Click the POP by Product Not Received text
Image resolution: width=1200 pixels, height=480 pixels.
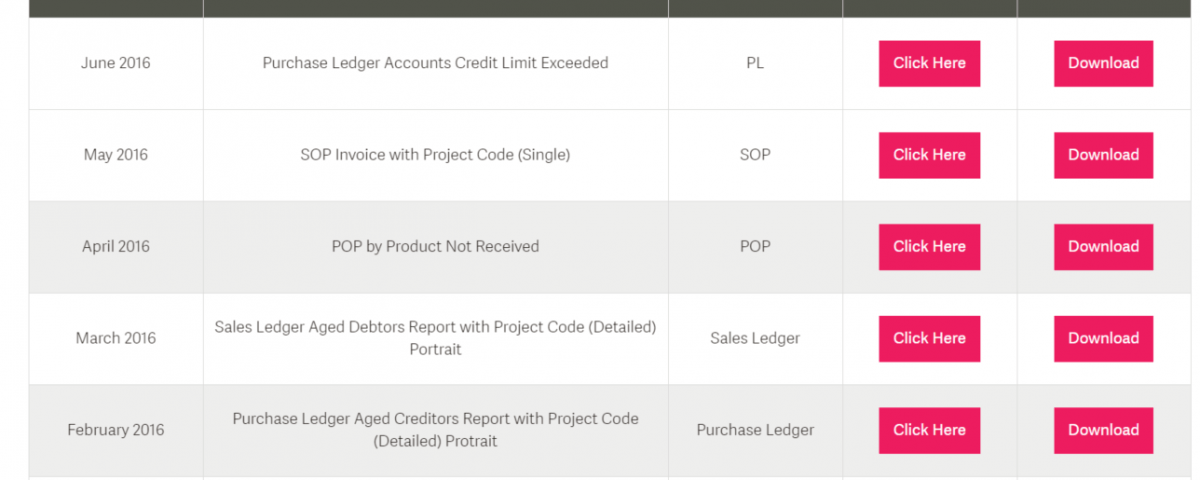(435, 247)
